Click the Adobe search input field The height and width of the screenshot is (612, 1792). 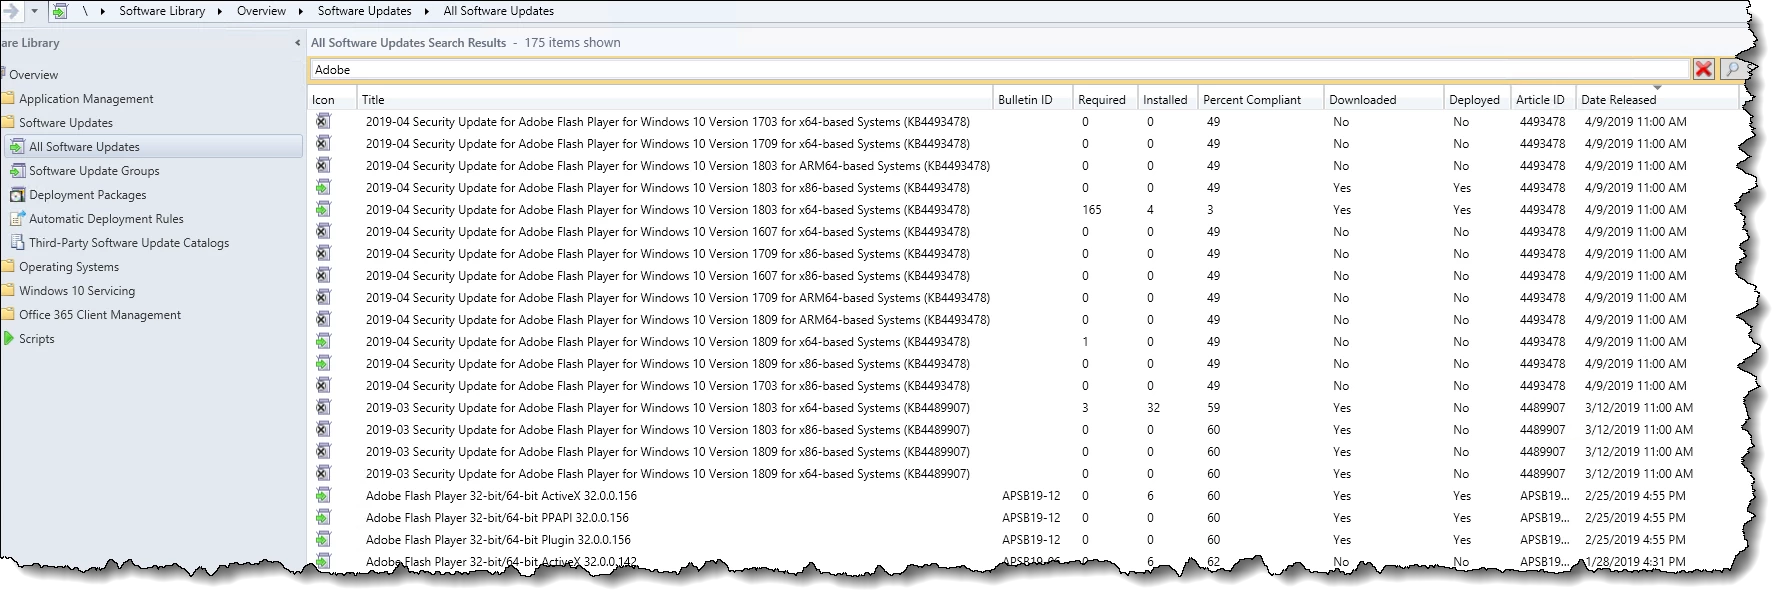coord(1000,69)
